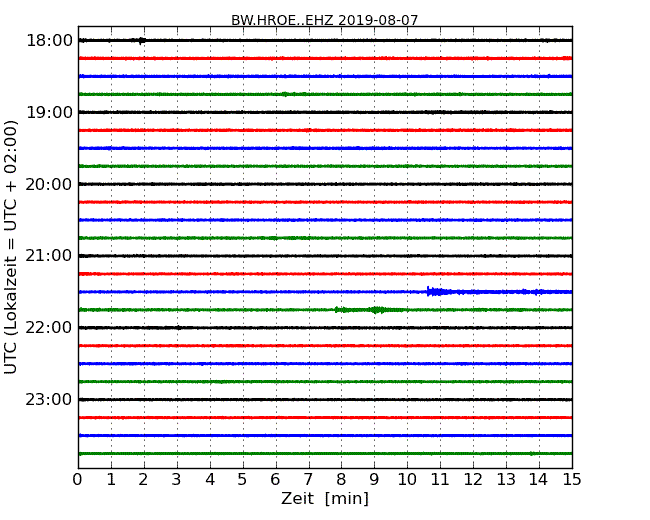The image size is (650, 520).
Task: Click the 13 minute tick label
Action: coord(506,480)
